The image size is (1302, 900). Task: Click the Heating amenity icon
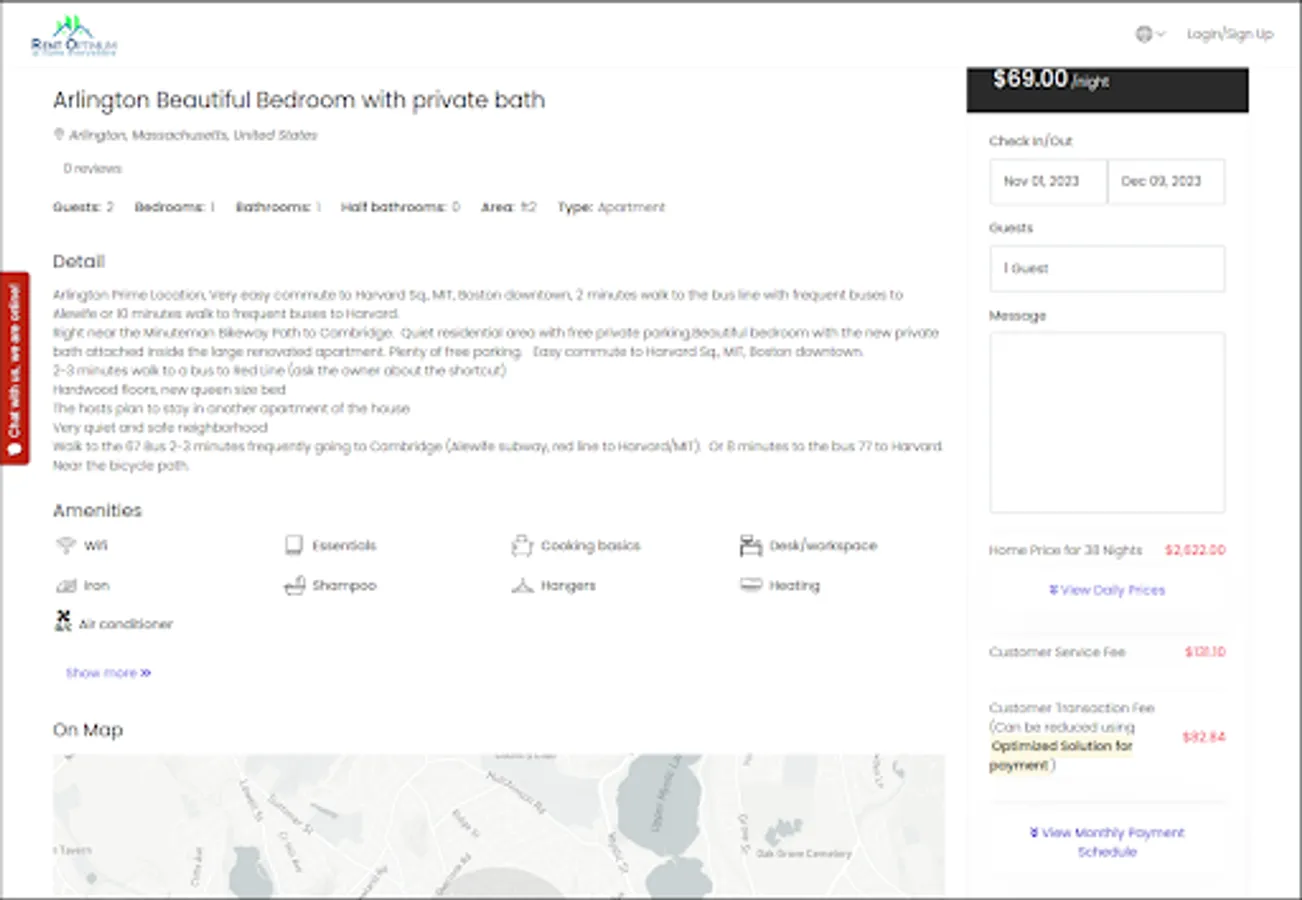pos(751,586)
